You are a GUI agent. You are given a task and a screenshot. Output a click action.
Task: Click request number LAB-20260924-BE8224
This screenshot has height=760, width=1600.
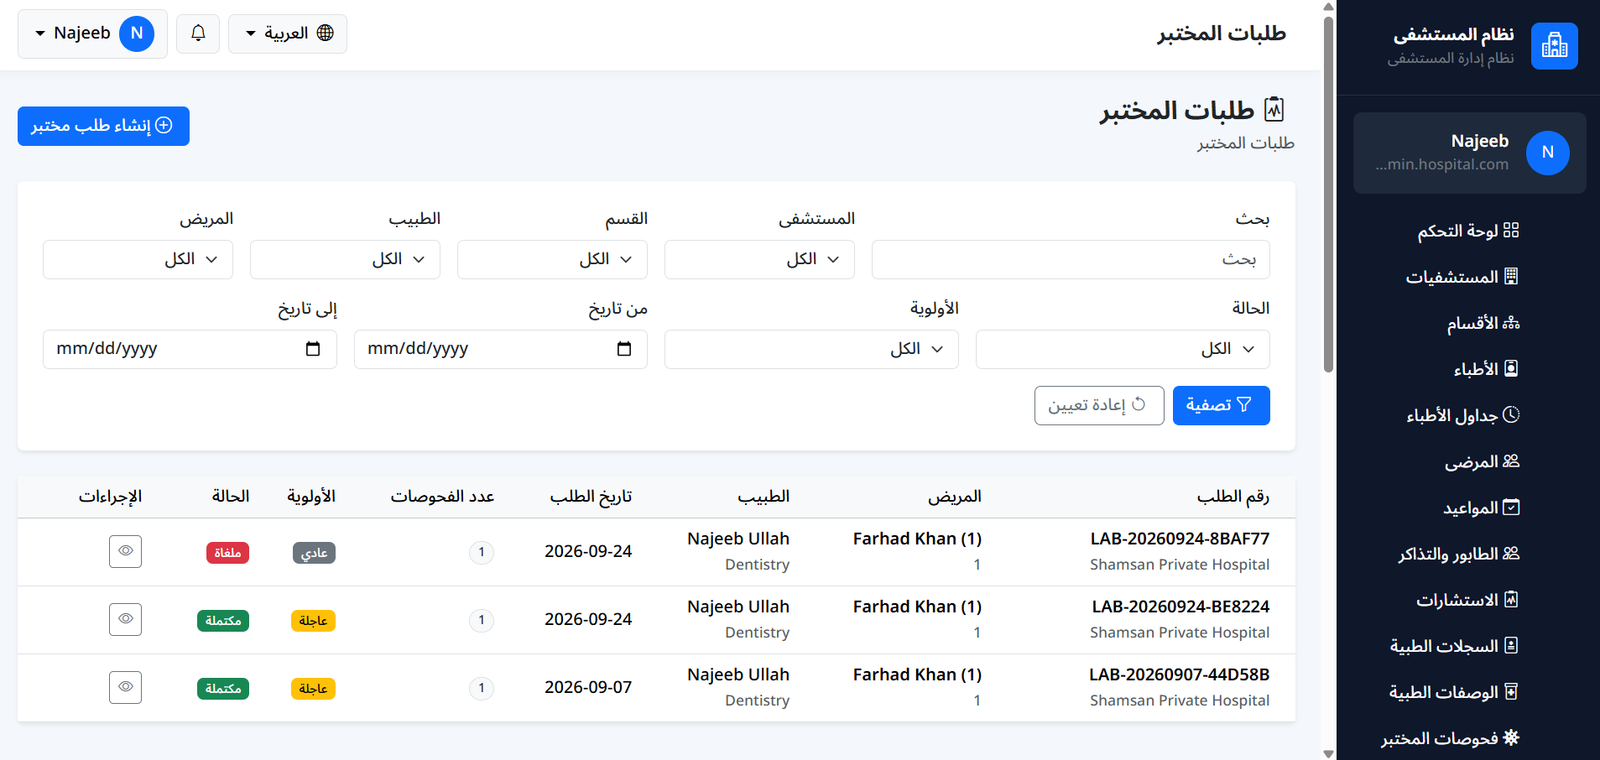[x=1181, y=607]
